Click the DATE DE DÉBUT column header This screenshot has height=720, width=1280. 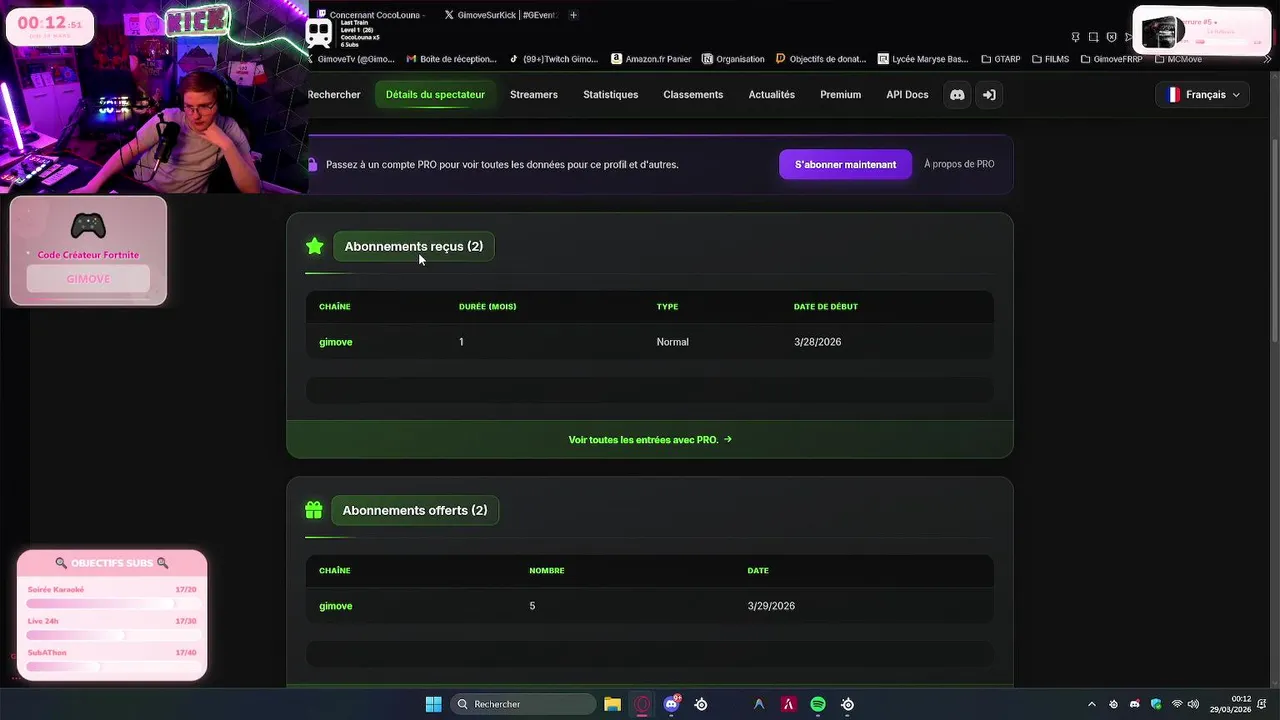coord(825,307)
